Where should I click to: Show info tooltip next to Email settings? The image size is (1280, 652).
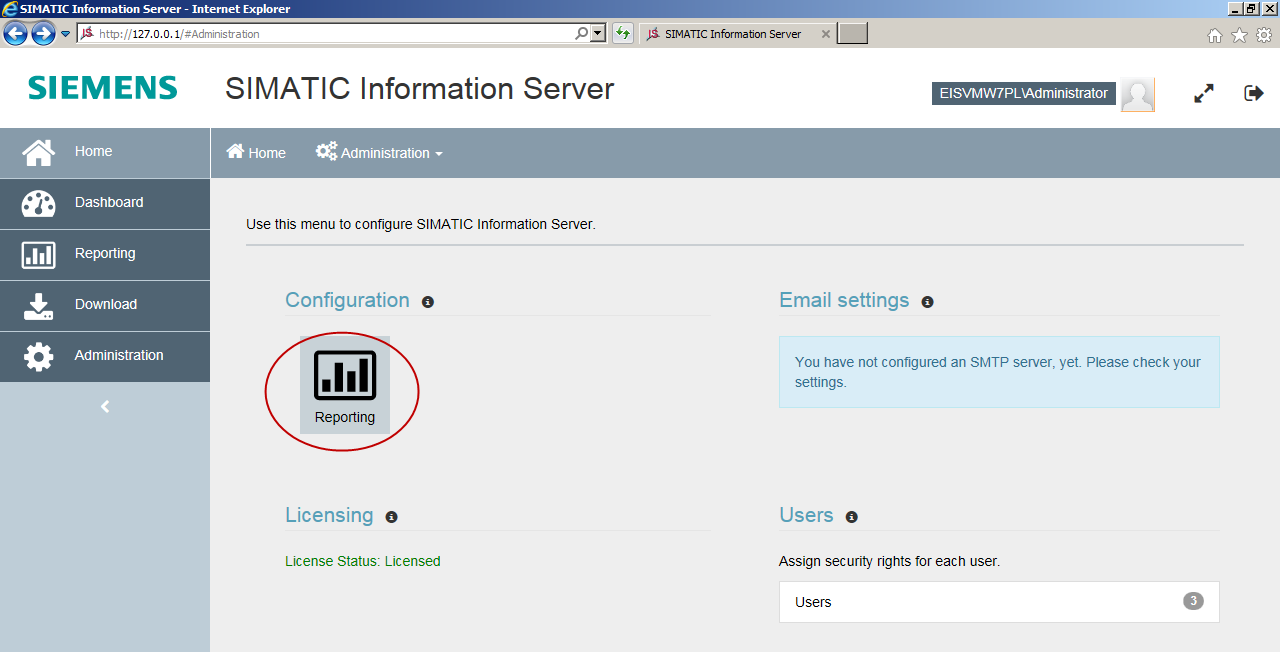pyautogui.click(x=927, y=302)
